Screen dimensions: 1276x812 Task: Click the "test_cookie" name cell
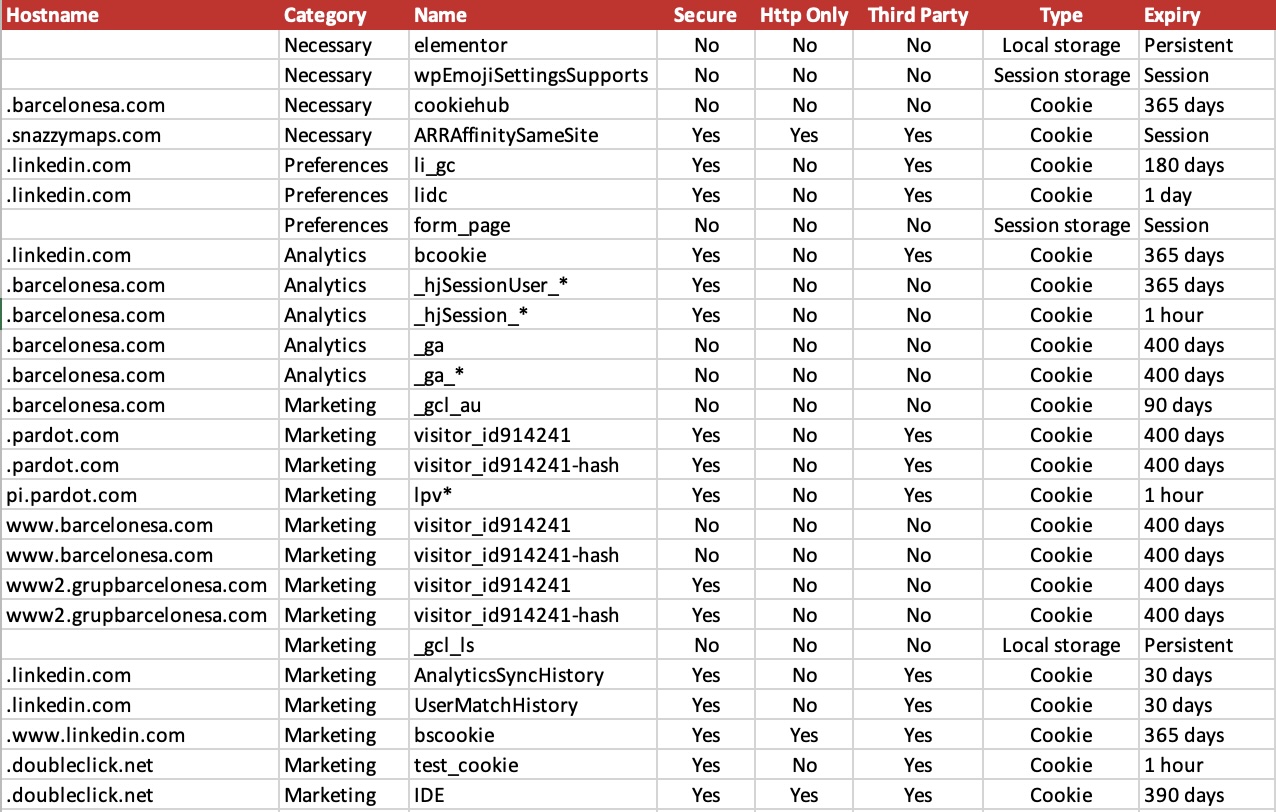[x=466, y=765]
